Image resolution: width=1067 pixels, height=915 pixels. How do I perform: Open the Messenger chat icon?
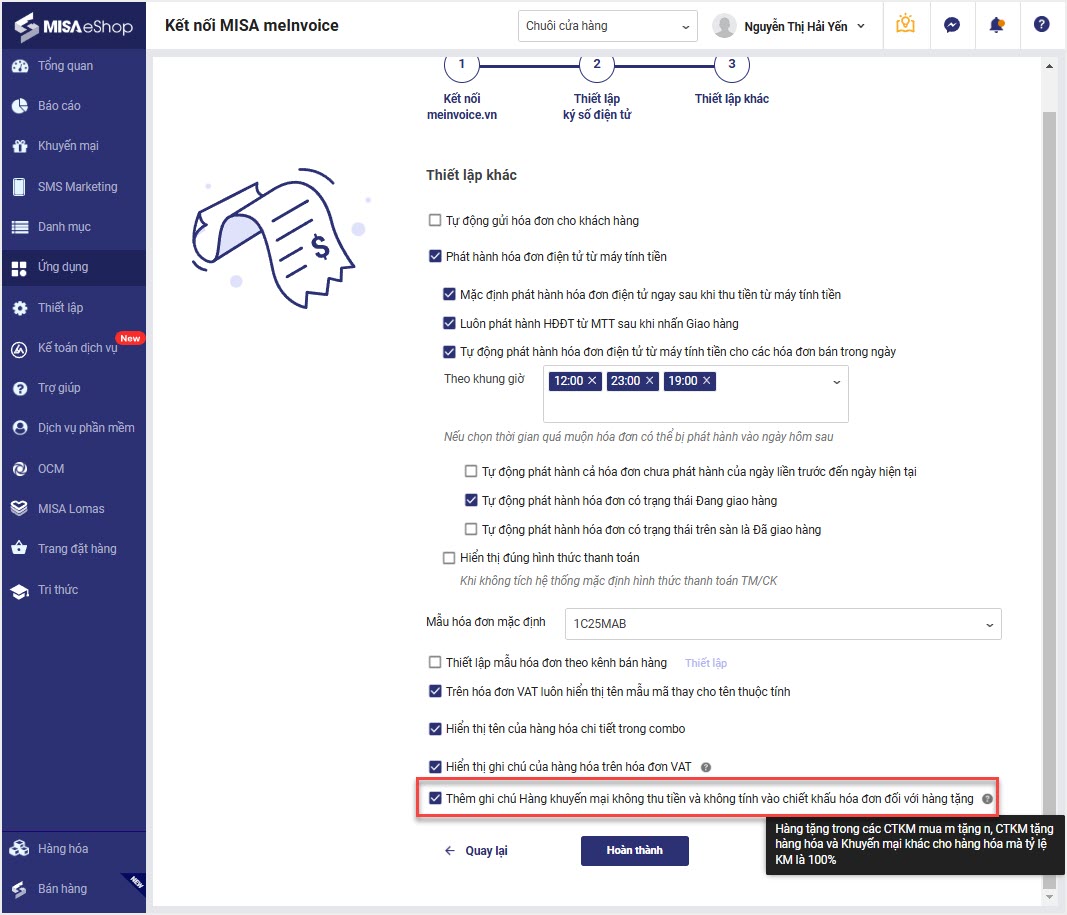tap(952, 25)
